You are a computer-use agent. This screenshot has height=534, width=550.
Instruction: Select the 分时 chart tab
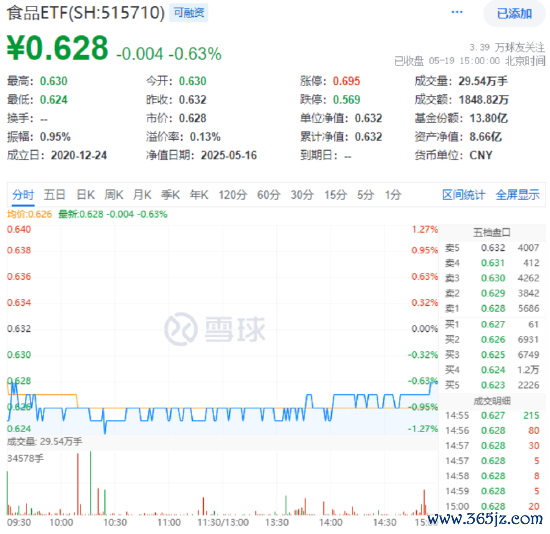[23, 195]
